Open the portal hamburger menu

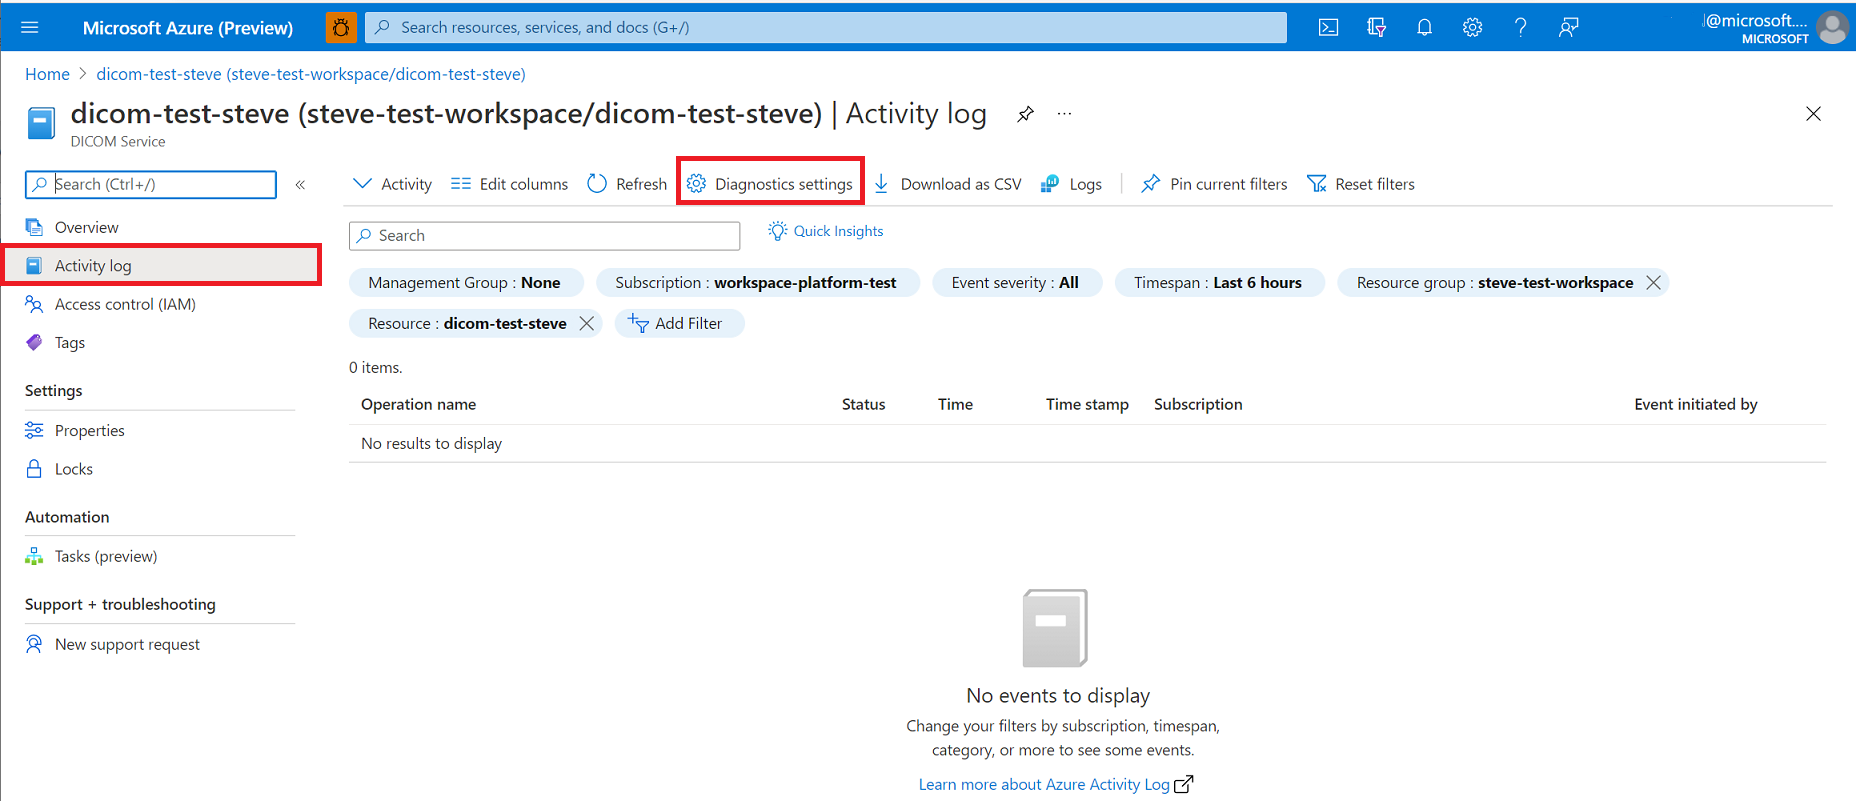30,27
